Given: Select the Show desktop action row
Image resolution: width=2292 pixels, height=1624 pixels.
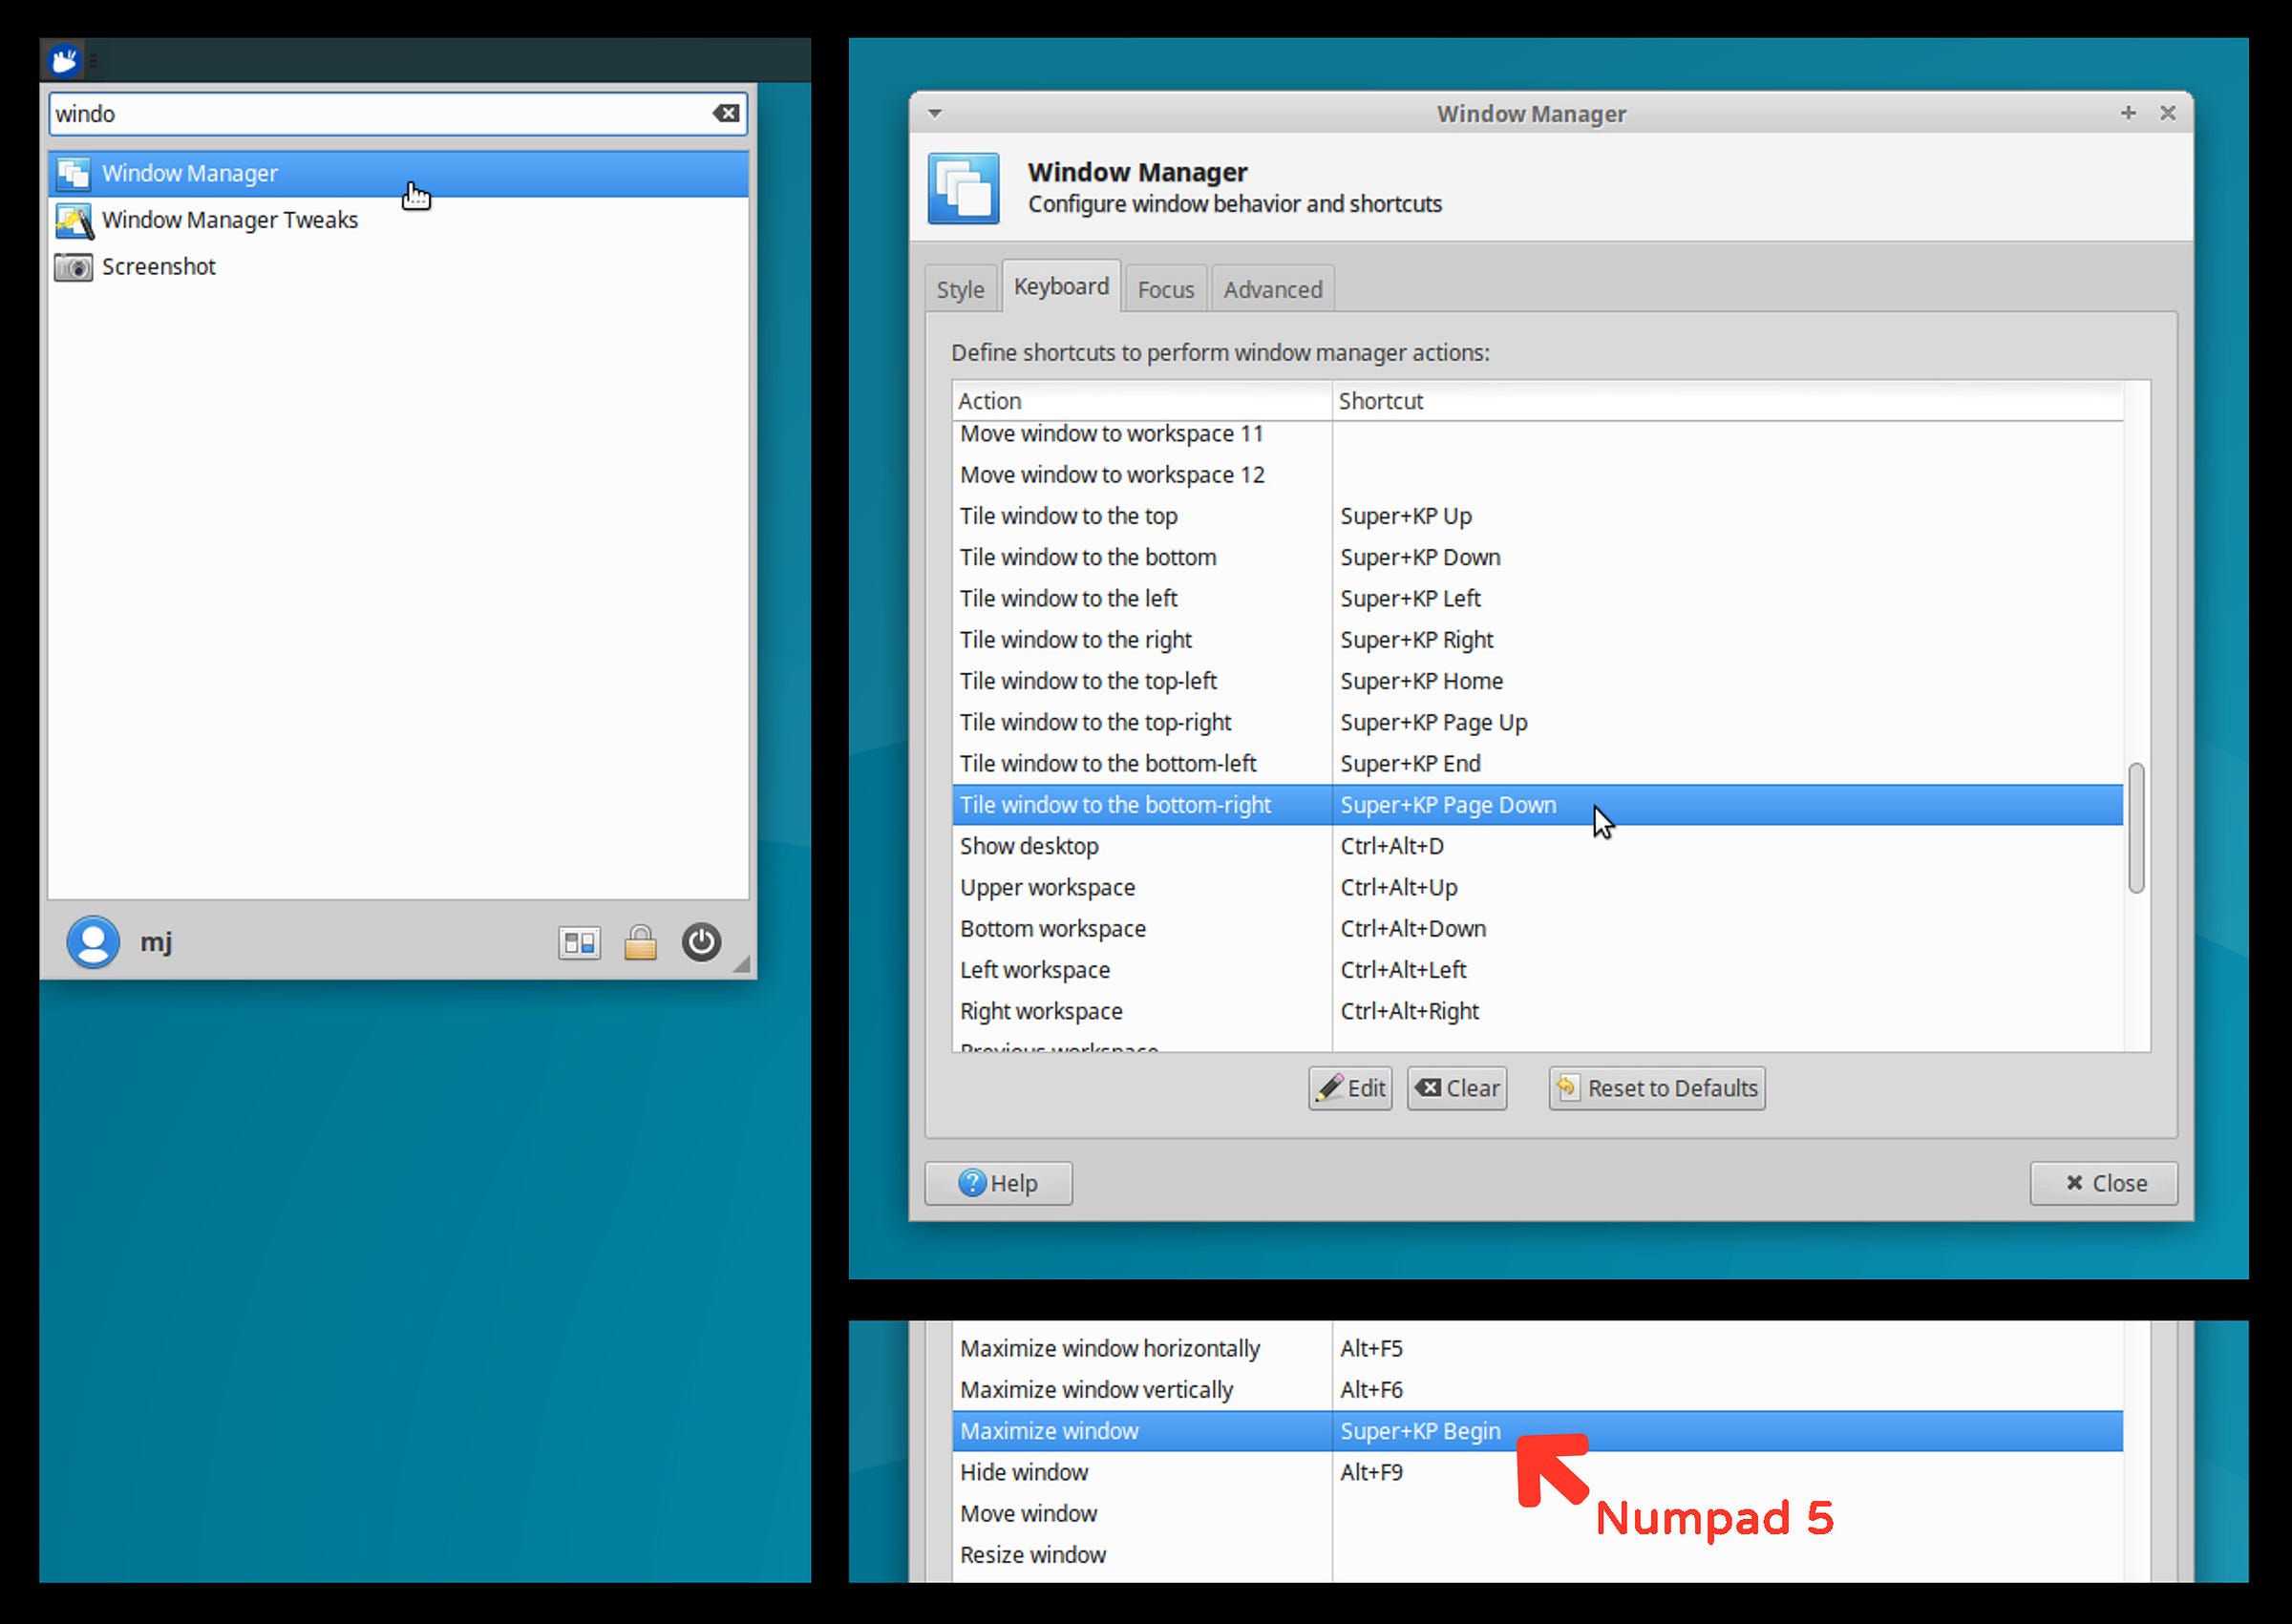Looking at the screenshot, I should [x=1029, y=847].
